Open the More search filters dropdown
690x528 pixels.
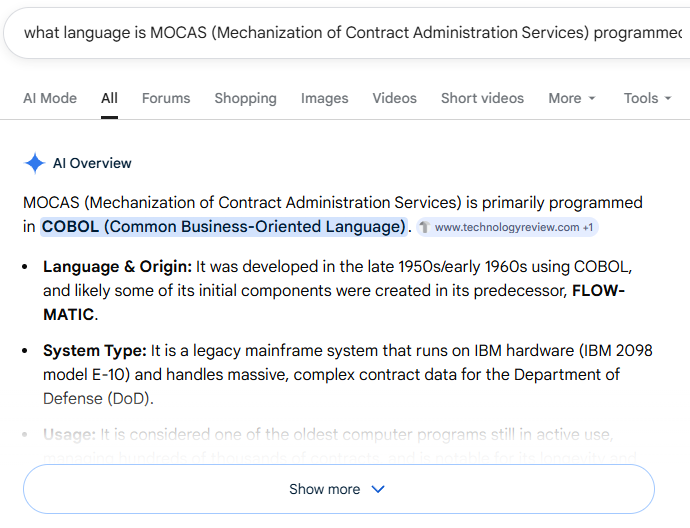(571, 98)
